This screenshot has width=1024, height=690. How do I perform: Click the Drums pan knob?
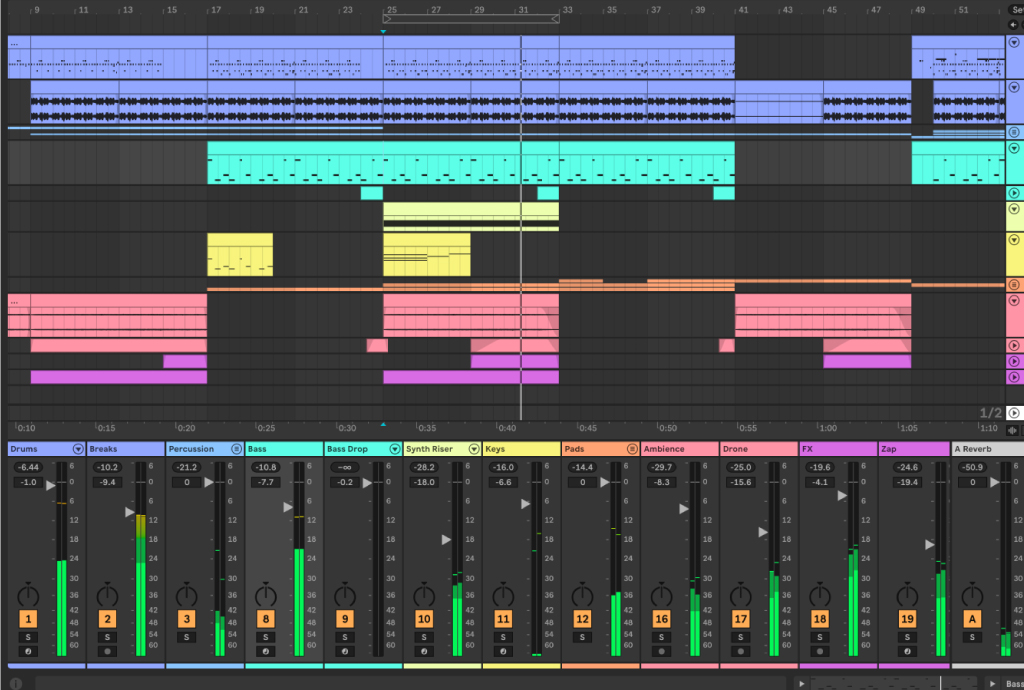pos(28,595)
